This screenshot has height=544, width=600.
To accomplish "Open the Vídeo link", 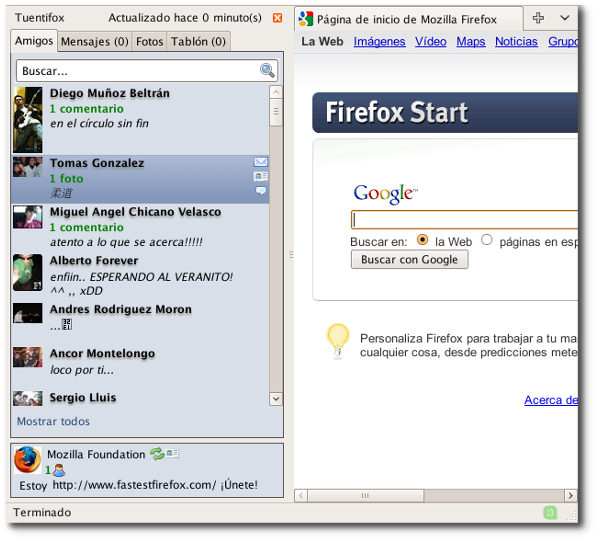I will pyautogui.click(x=430, y=41).
